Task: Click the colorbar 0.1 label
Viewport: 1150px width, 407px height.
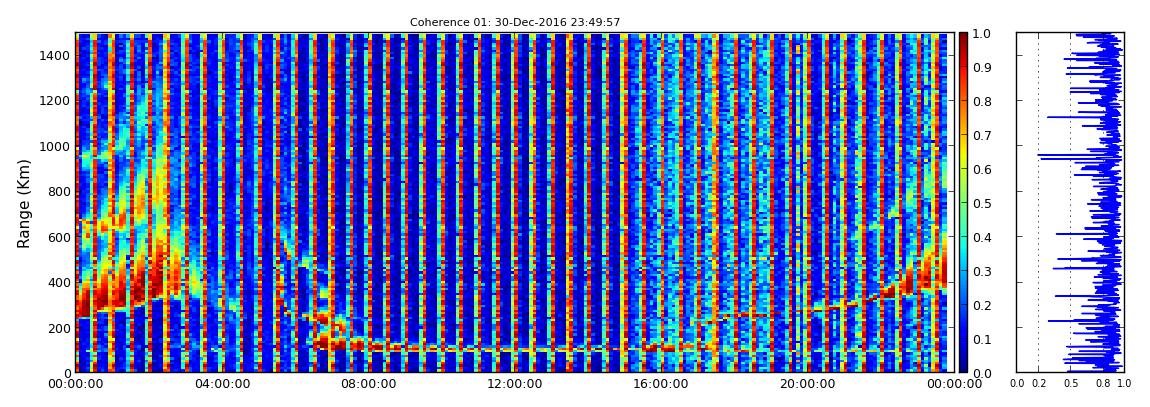Action: 984,339
